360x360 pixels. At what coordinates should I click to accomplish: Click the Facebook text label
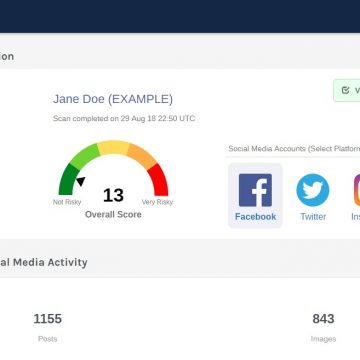(255, 217)
